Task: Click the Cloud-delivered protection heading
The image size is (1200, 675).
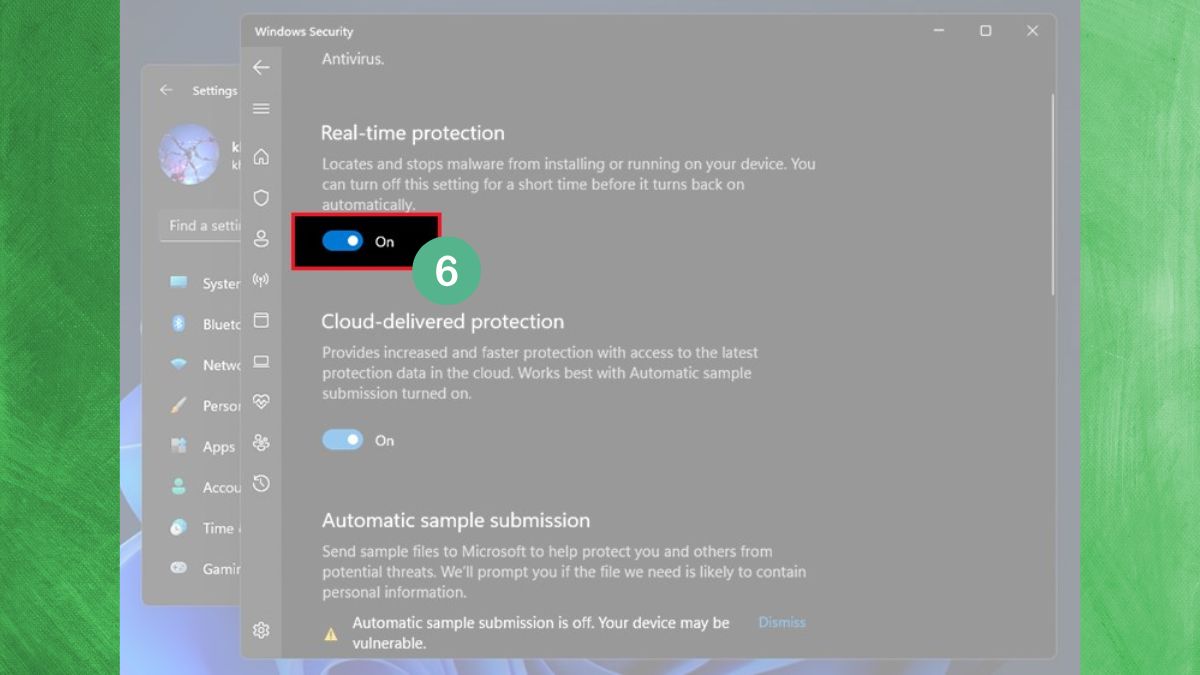Action: (443, 322)
